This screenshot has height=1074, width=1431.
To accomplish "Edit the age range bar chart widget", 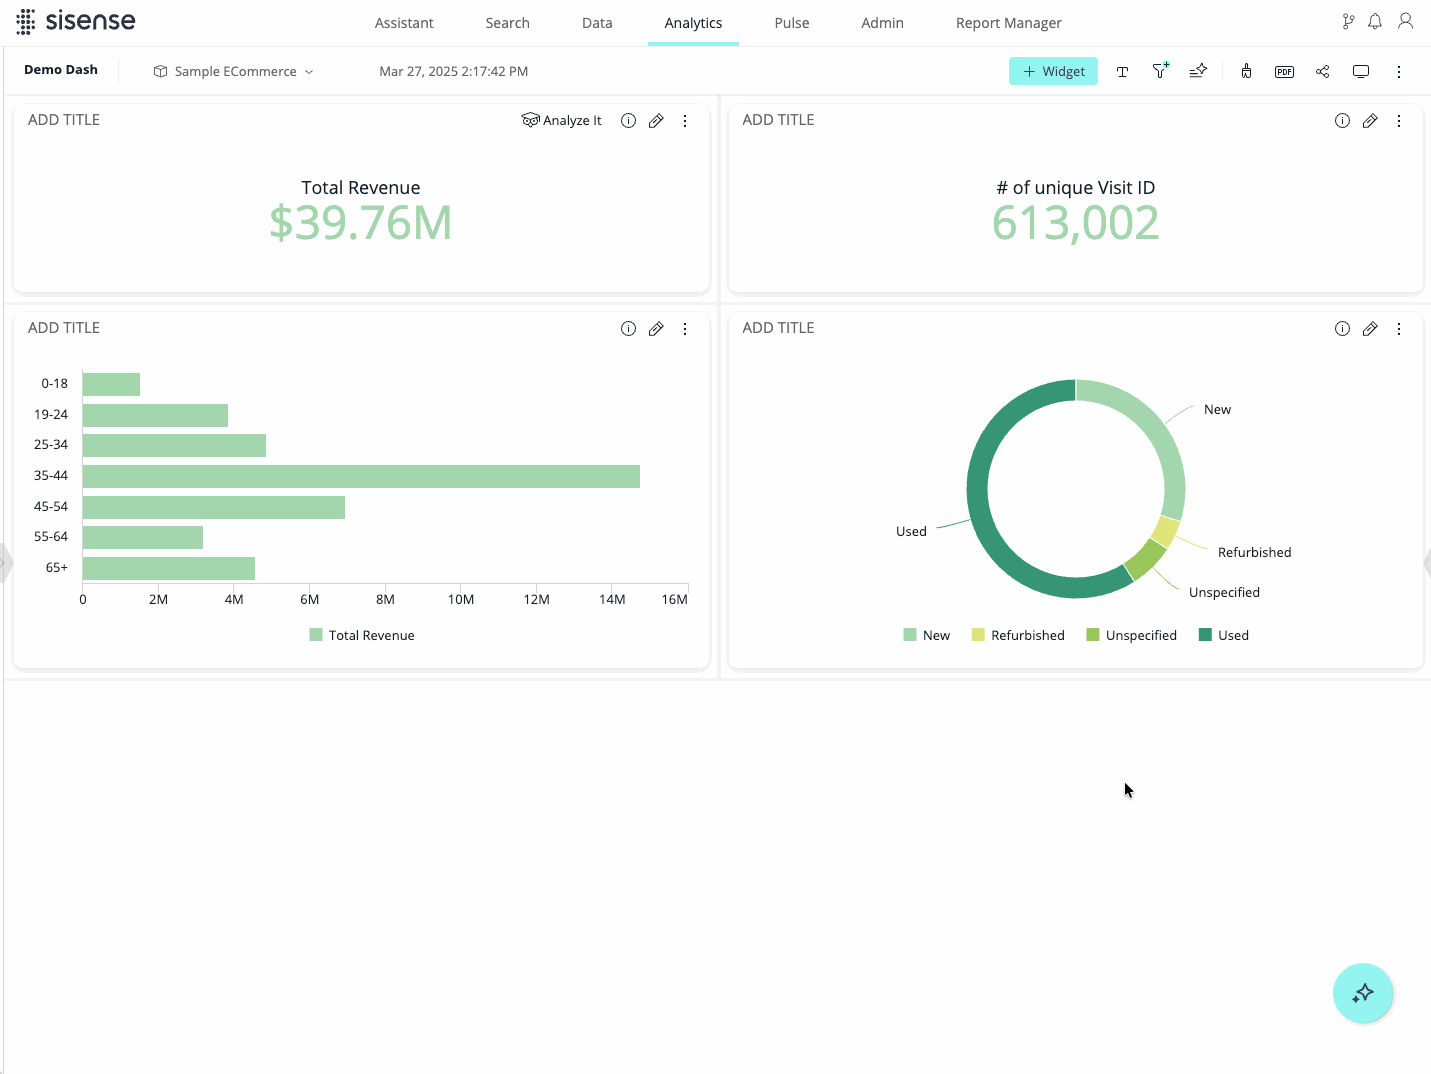I will tap(656, 329).
